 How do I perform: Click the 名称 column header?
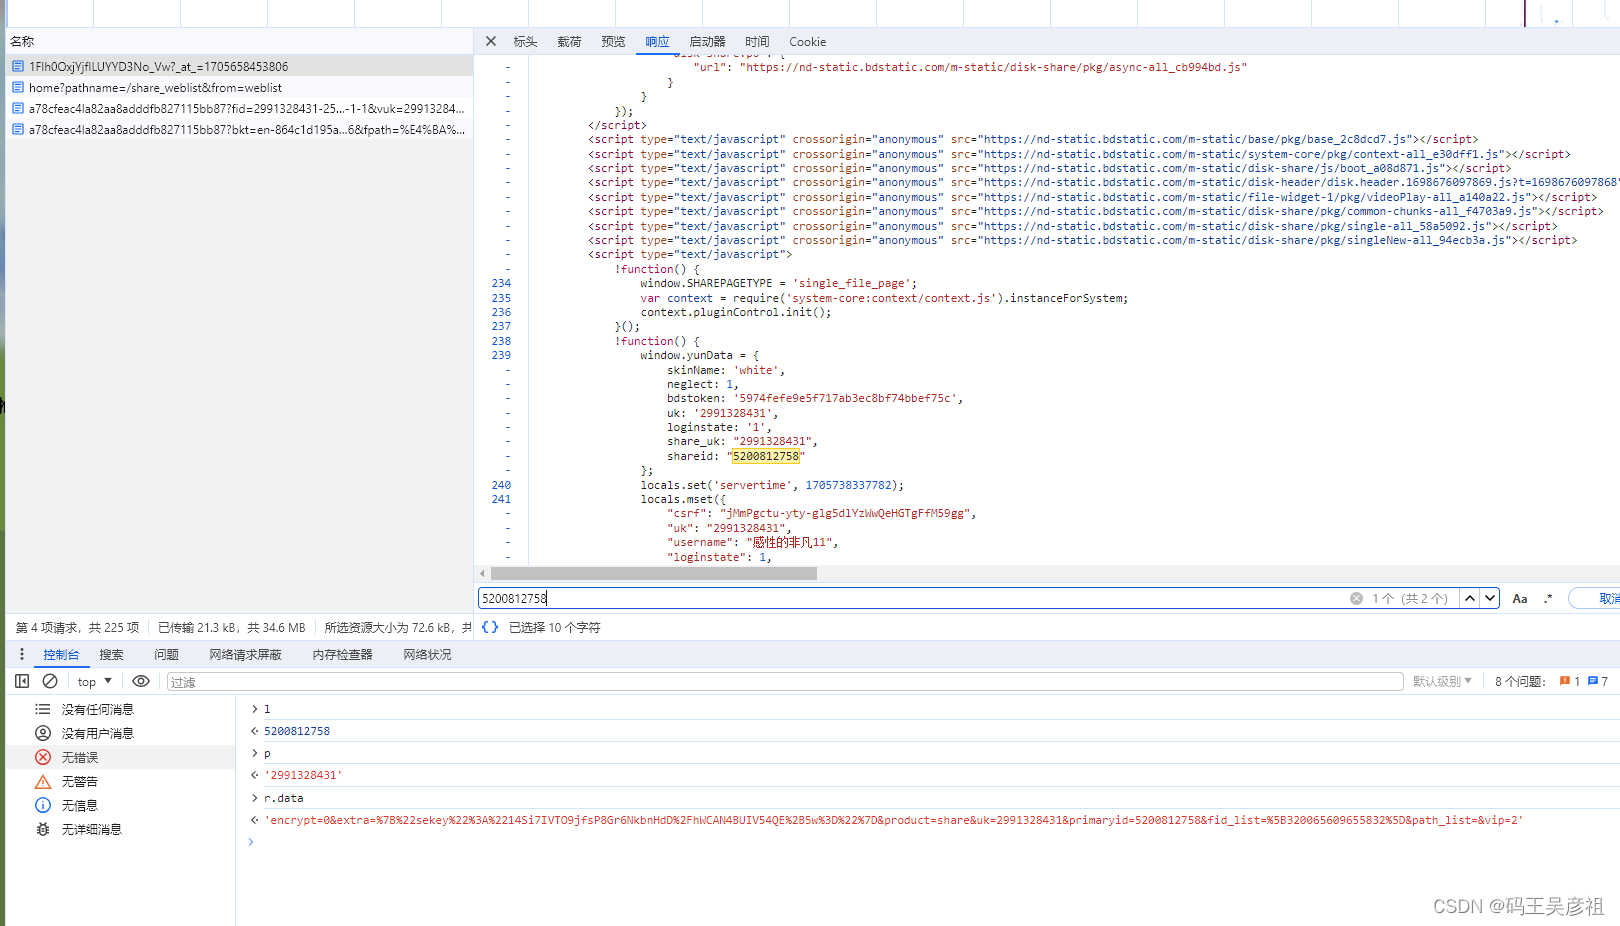22,41
